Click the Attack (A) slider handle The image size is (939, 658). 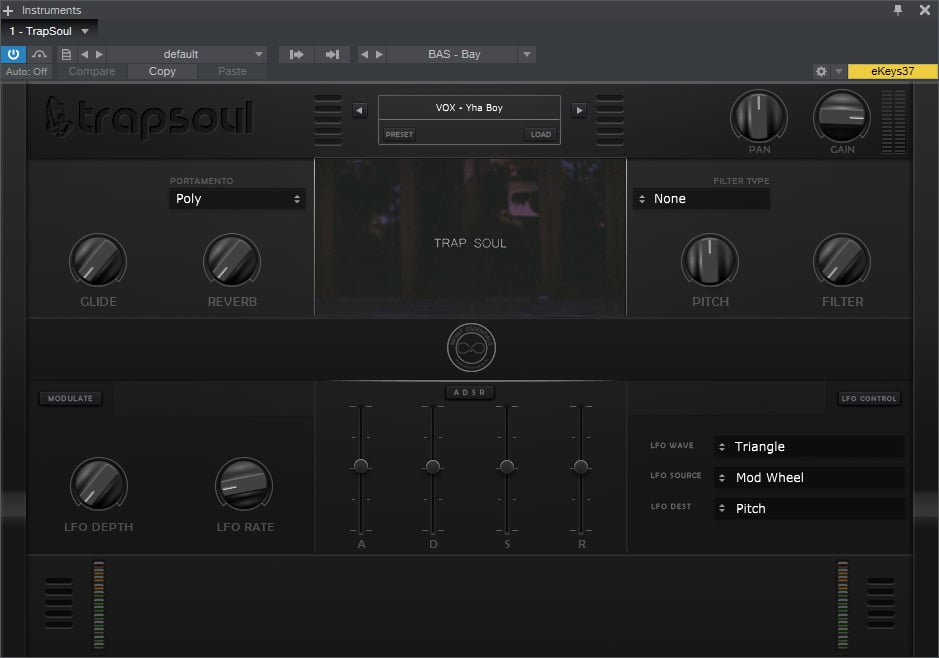(361, 466)
